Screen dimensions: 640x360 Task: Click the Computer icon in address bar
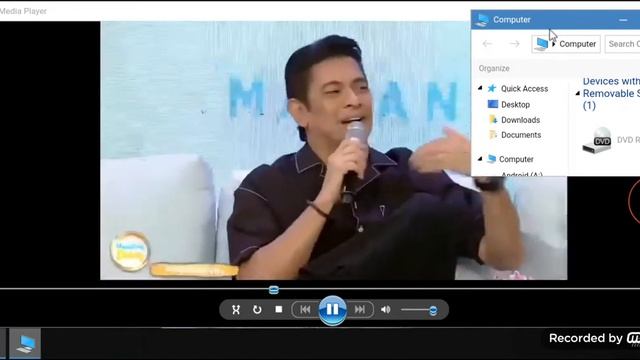pyautogui.click(x=542, y=44)
